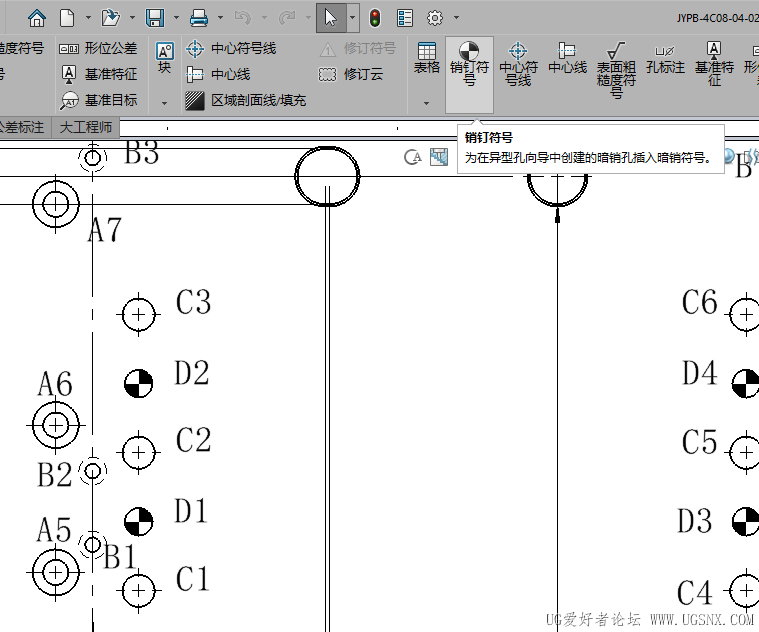This screenshot has height=632, width=759.
Task: Select the 形位公差 geometric tolerance tool
Action: point(98,48)
